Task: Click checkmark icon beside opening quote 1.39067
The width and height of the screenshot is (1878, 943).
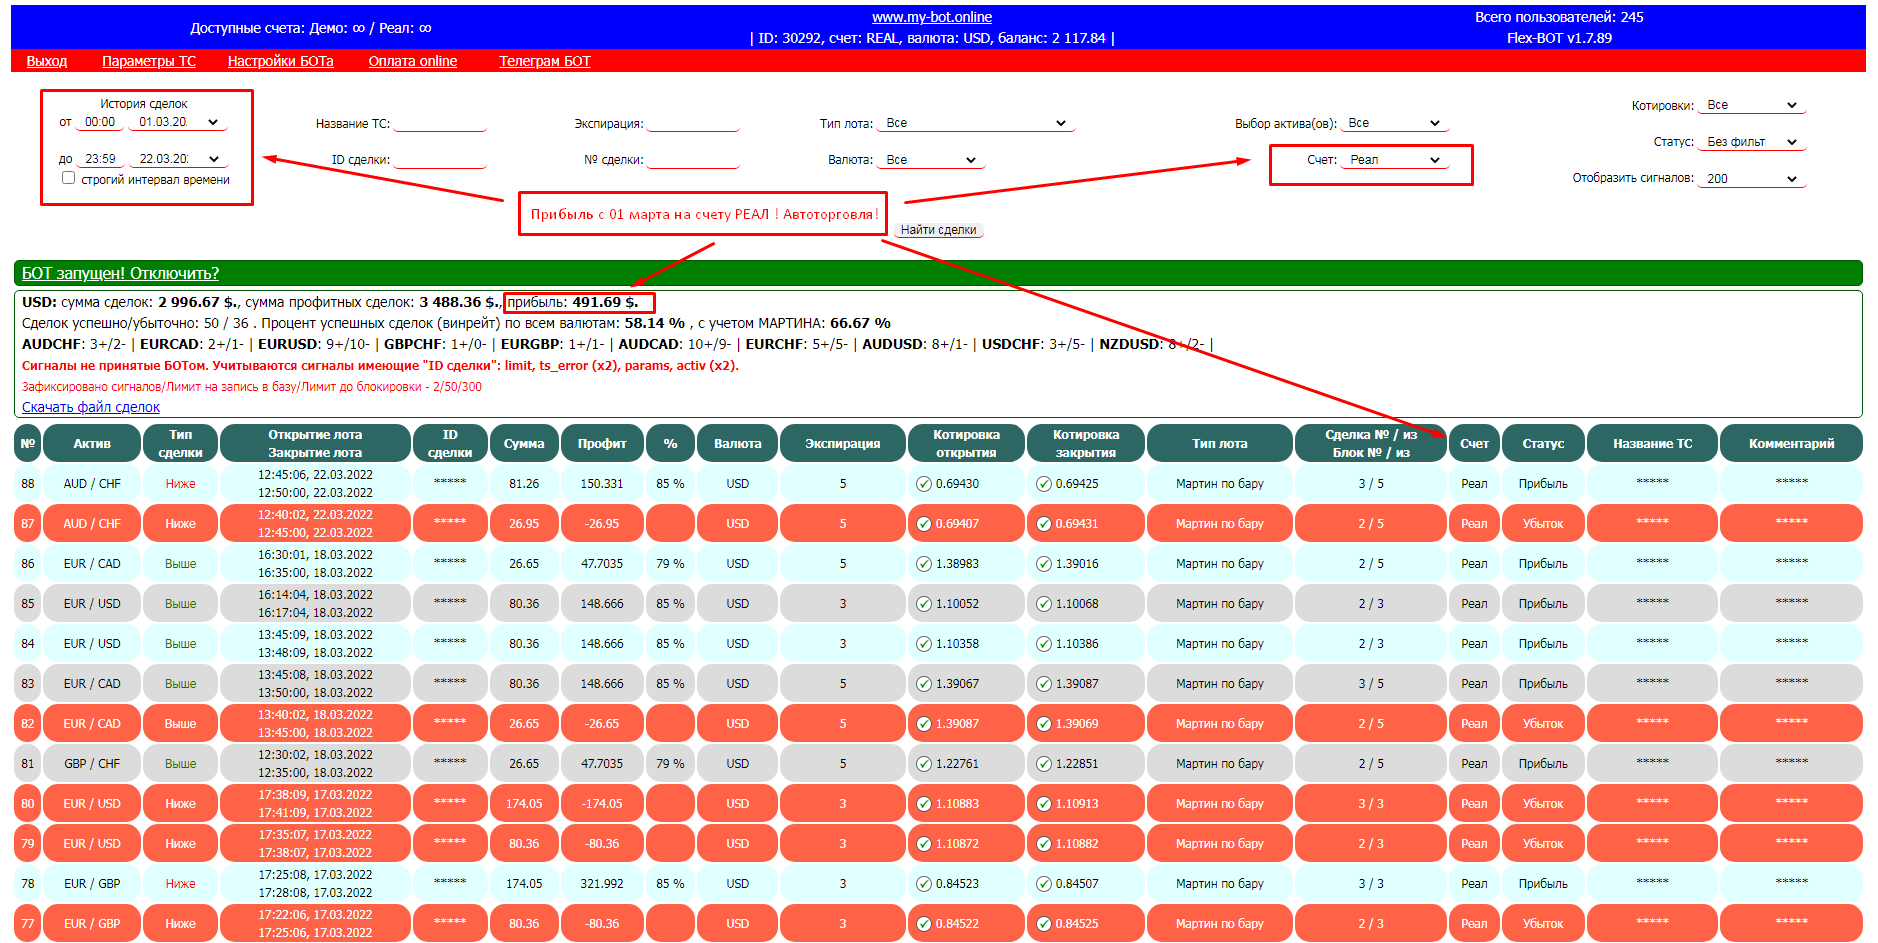Action: point(924,684)
